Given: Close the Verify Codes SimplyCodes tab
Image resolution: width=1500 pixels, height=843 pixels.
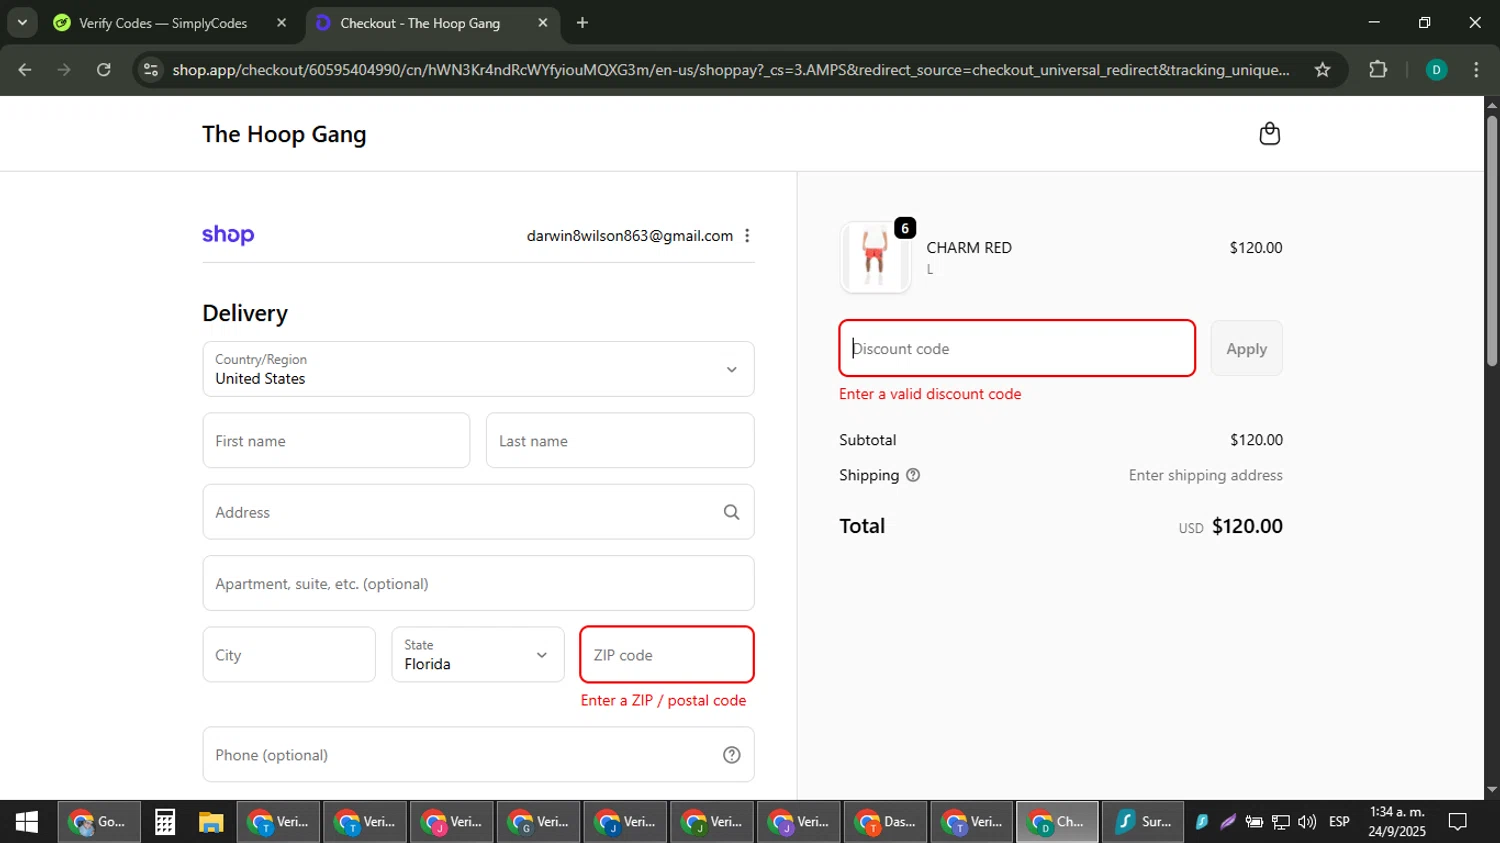Looking at the screenshot, I should tap(281, 22).
